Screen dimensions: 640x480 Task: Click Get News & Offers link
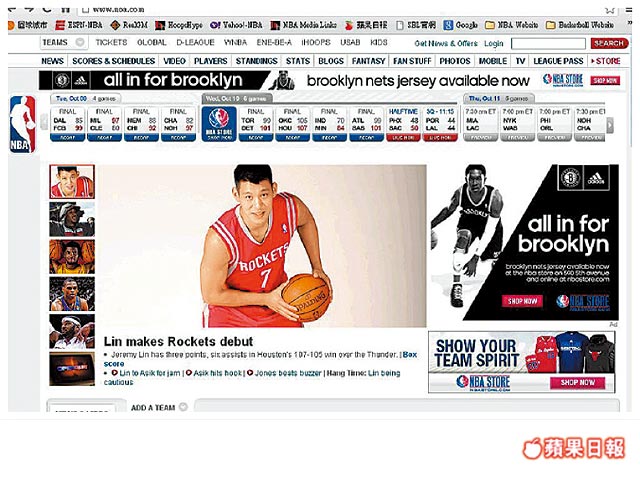[446, 44]
